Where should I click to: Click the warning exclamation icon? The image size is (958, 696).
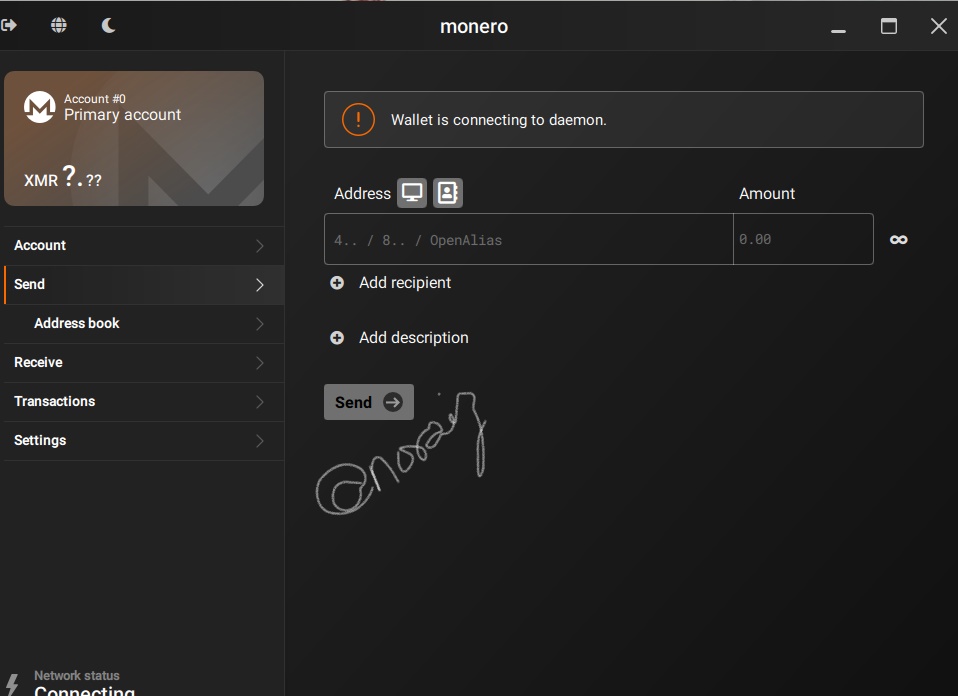(358, 120)
